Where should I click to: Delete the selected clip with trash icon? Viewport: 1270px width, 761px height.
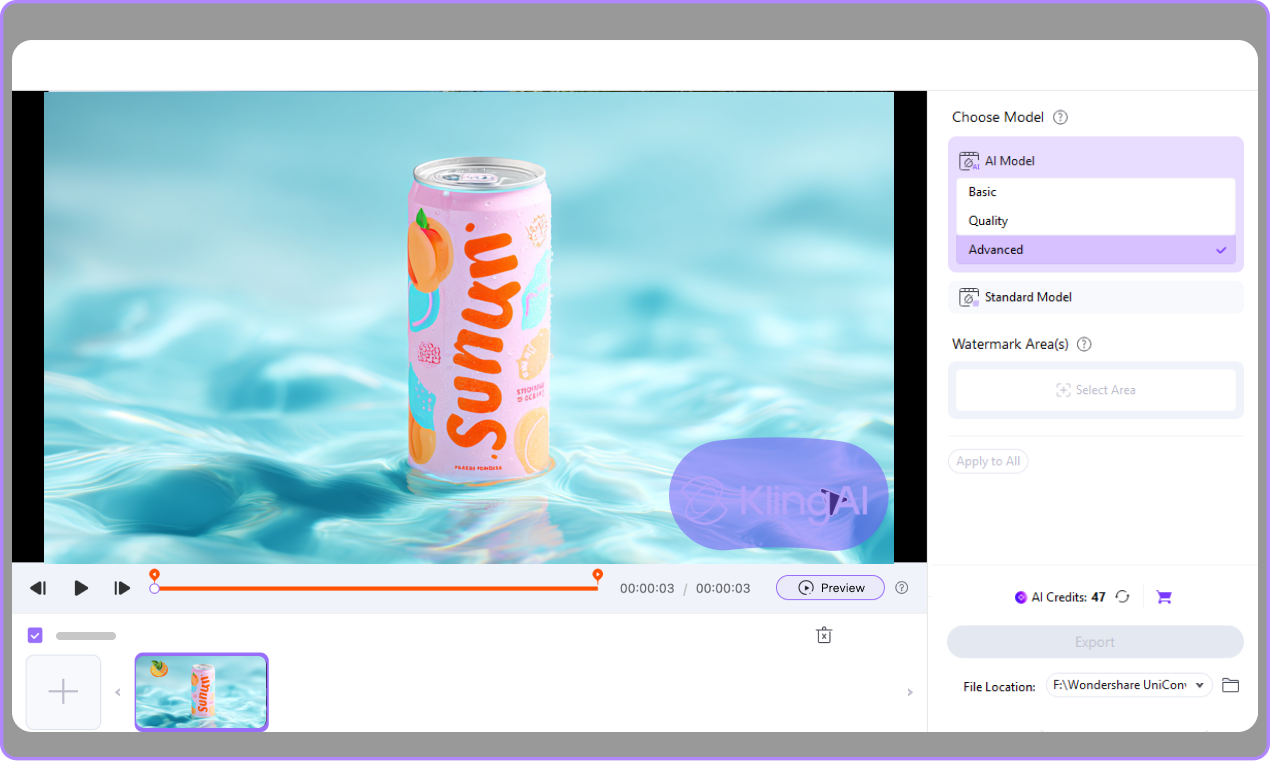point(823,635)
